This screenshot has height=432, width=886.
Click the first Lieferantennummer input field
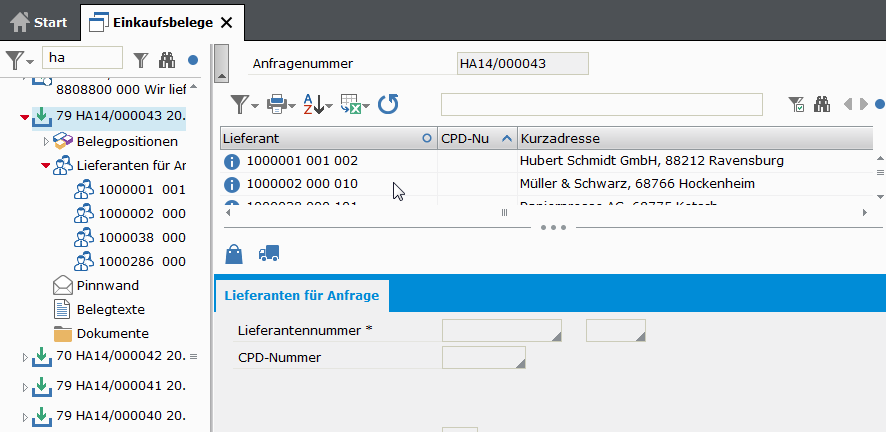pos(502,330)
